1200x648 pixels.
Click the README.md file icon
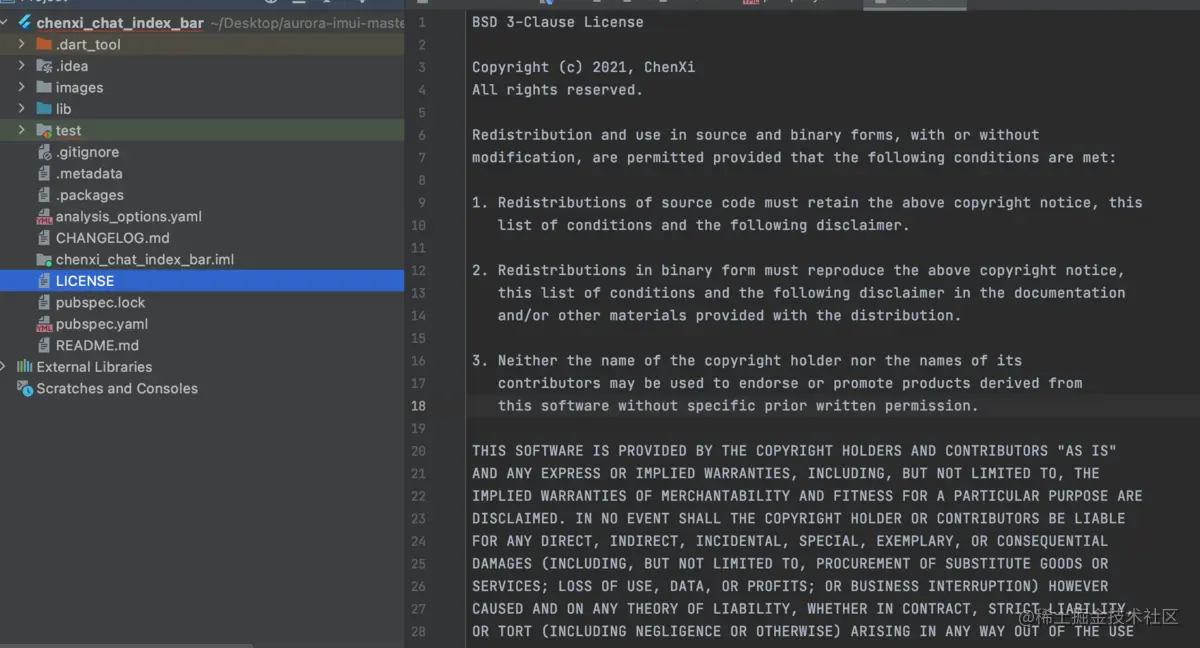point(44,346)
